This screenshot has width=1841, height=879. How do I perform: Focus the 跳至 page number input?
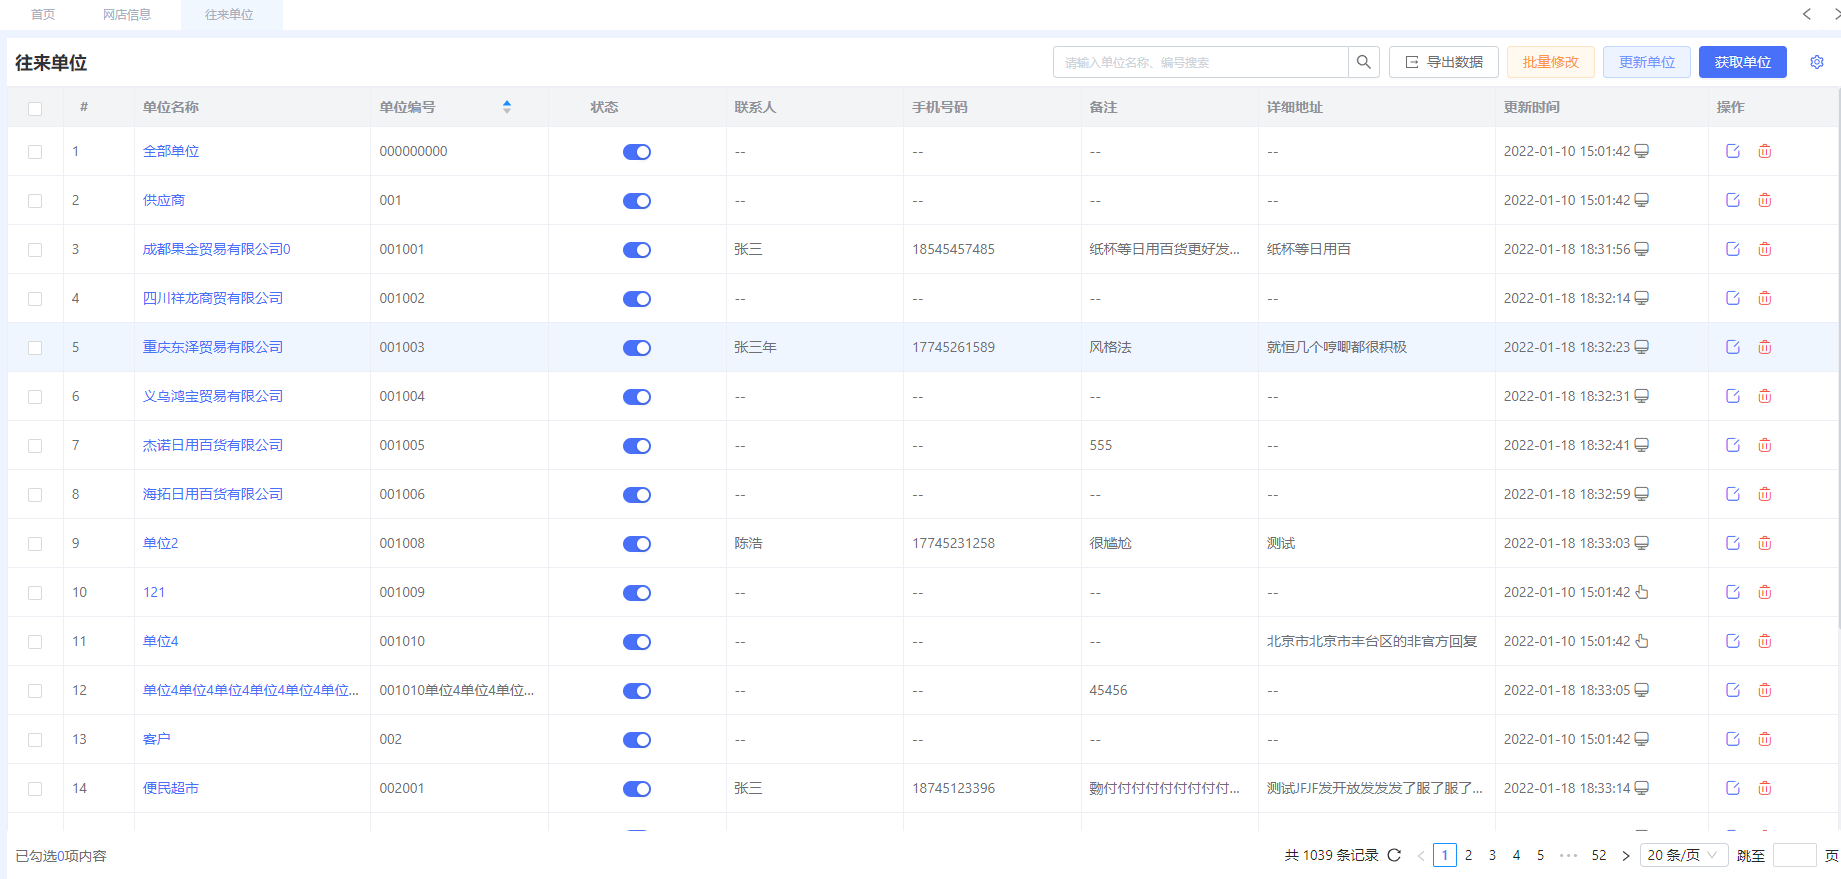[x=1794, y=855]
